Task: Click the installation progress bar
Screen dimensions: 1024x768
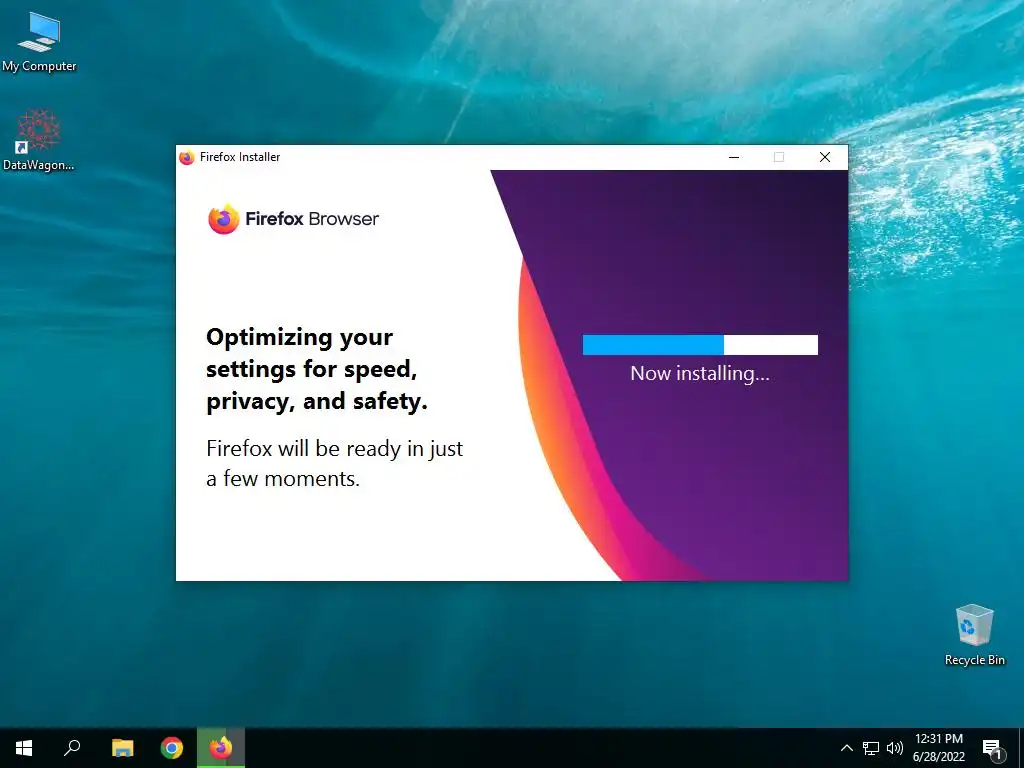Action: 700,345
